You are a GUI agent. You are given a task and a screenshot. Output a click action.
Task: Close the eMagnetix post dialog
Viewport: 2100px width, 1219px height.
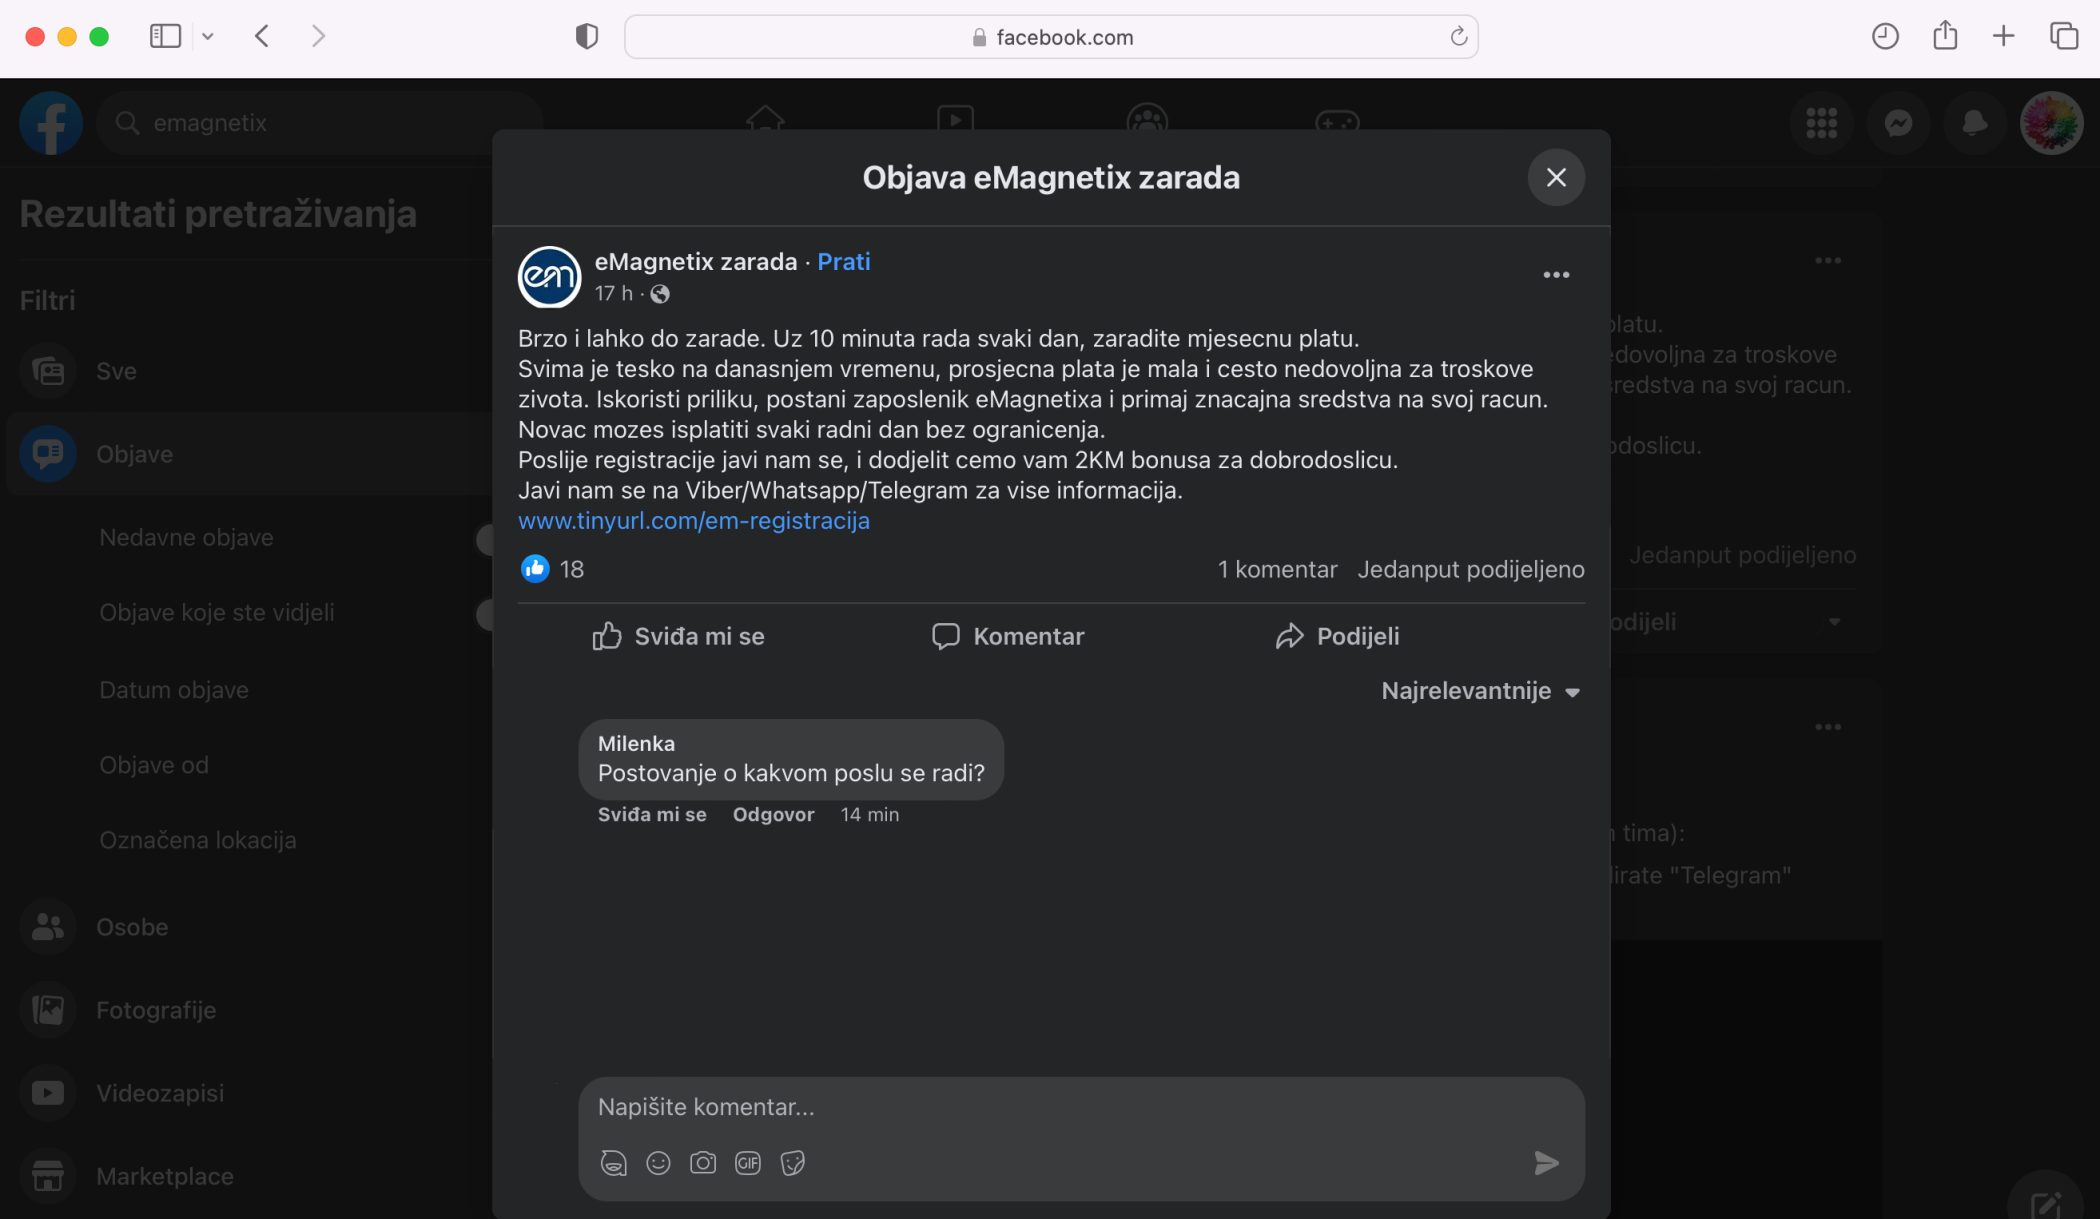(1556, 177)
